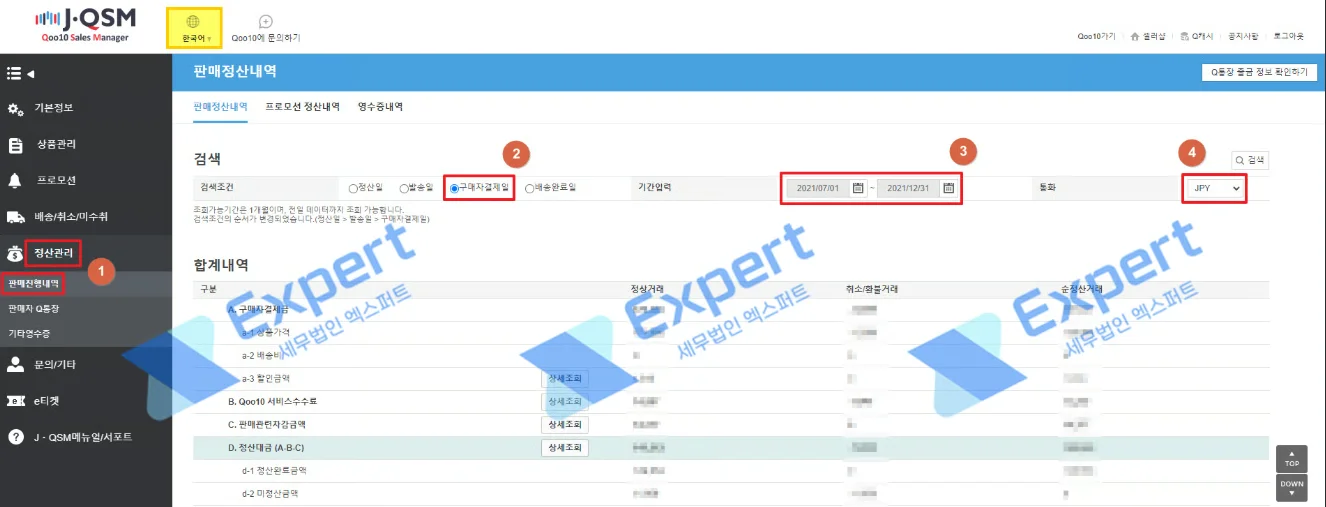This screenshot has height=507, width=1326.
Task: Open the start date calendar icon
Action: click(858, 187)
